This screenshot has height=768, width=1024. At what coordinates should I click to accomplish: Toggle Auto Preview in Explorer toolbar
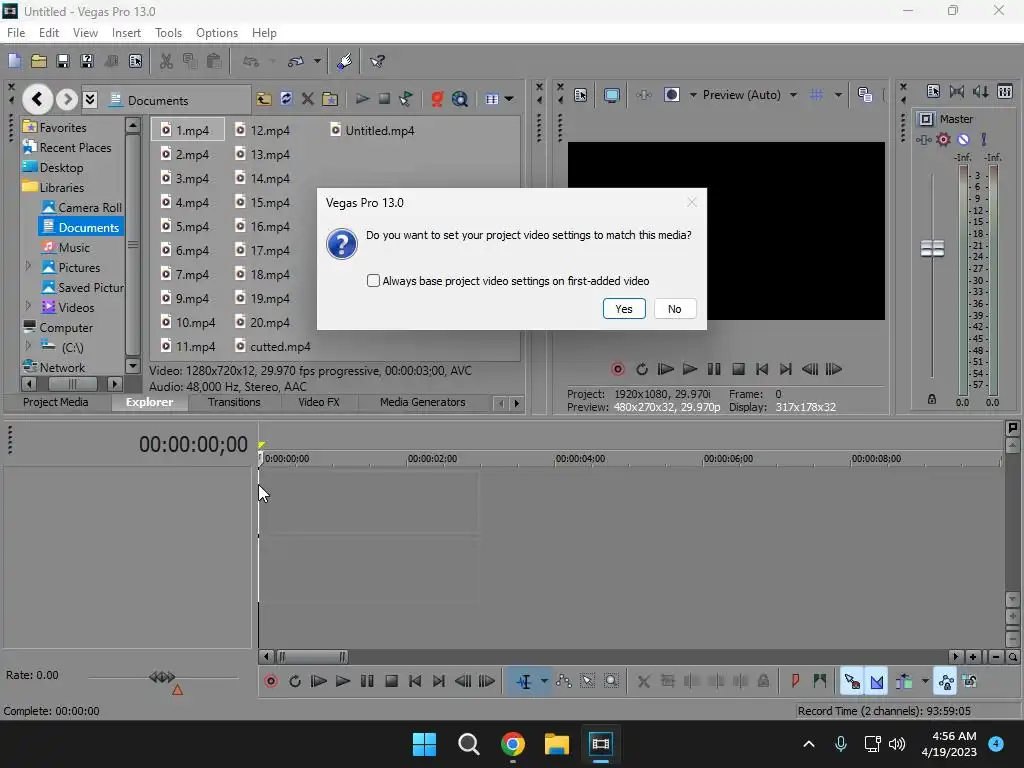(406, 99)
